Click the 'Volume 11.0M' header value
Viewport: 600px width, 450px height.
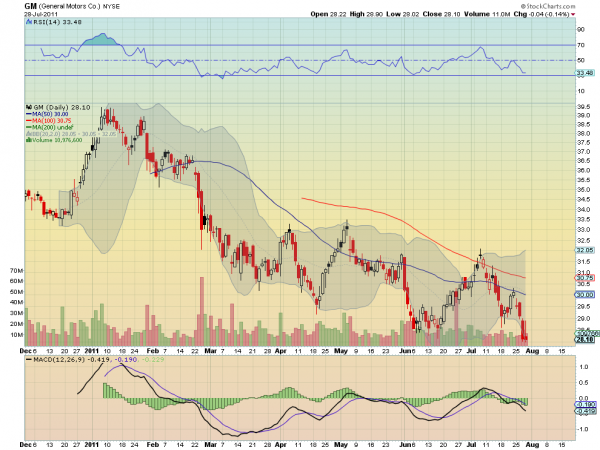tap(487, 14)
